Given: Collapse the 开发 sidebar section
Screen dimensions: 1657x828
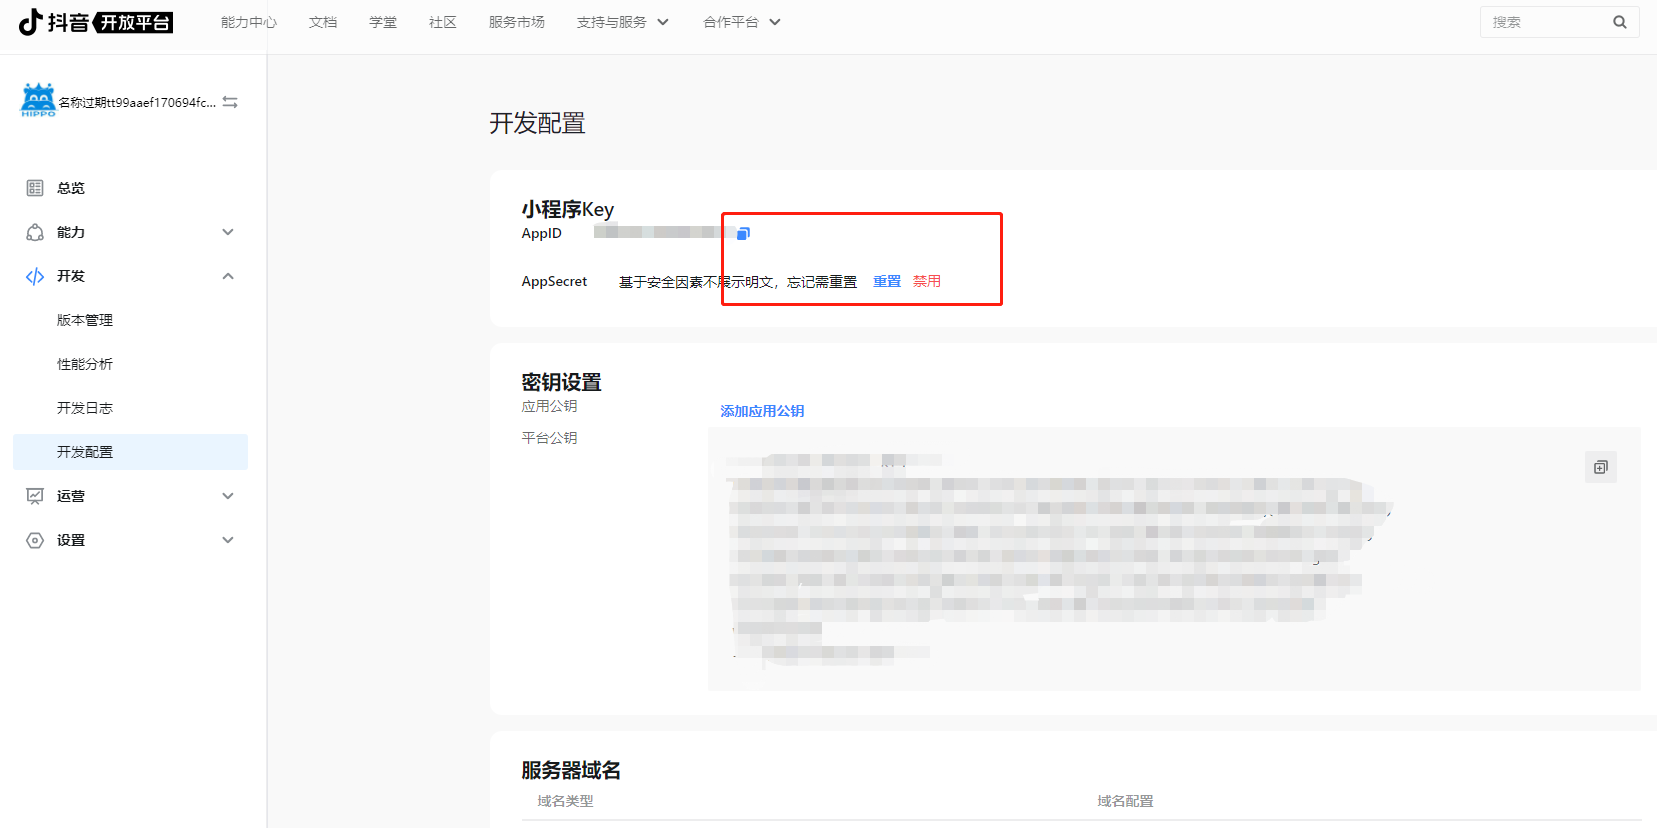Looking at the screenshot, I should point(228,276).
